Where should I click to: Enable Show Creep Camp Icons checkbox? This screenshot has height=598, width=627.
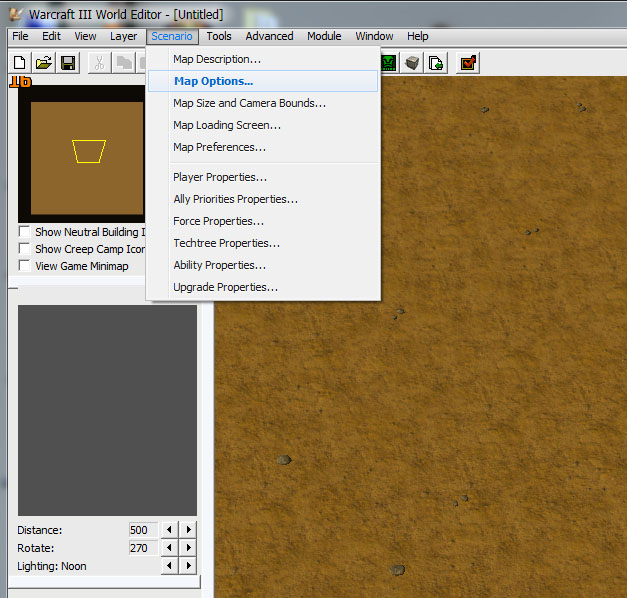pos(24,249)
